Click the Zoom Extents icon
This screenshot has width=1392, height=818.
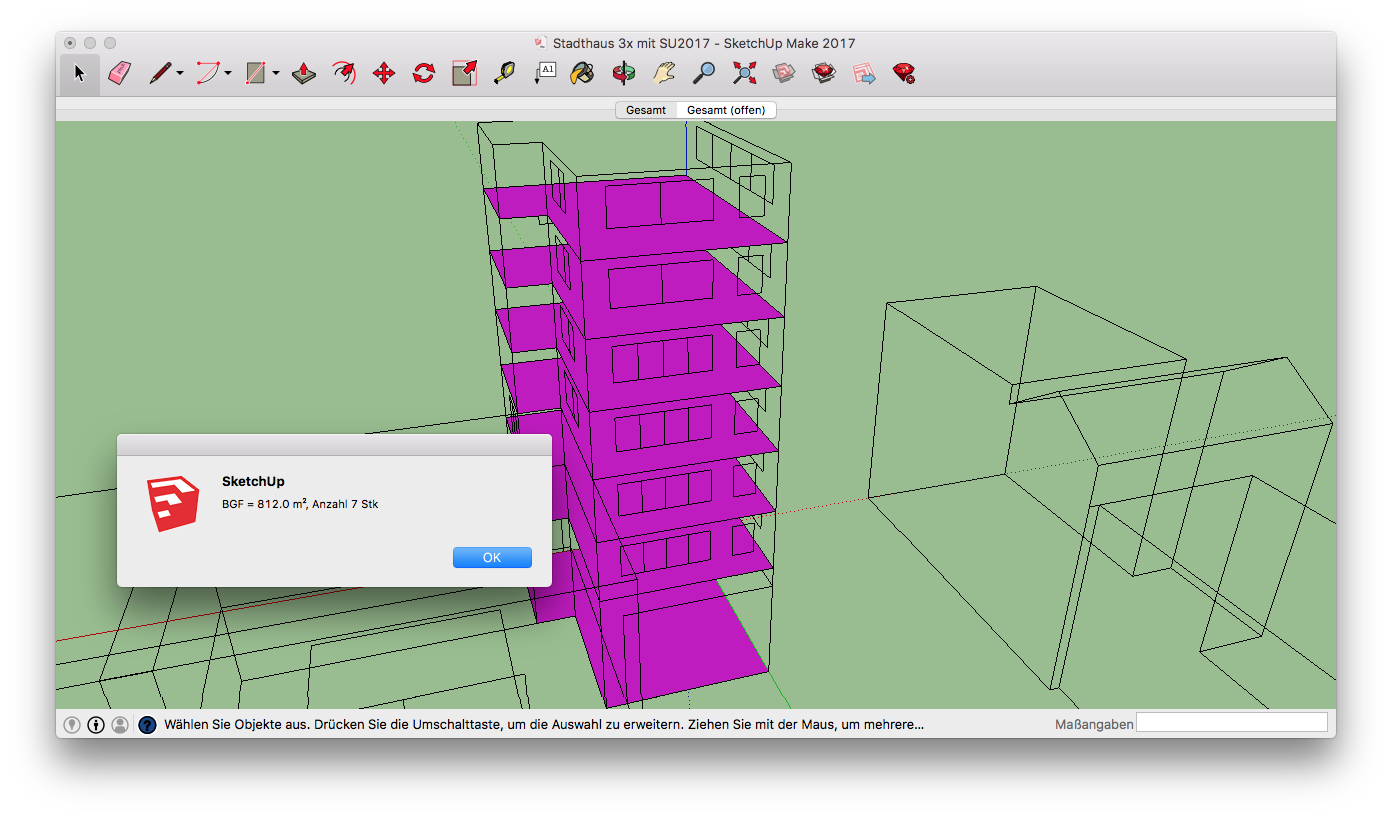[744, 73]
